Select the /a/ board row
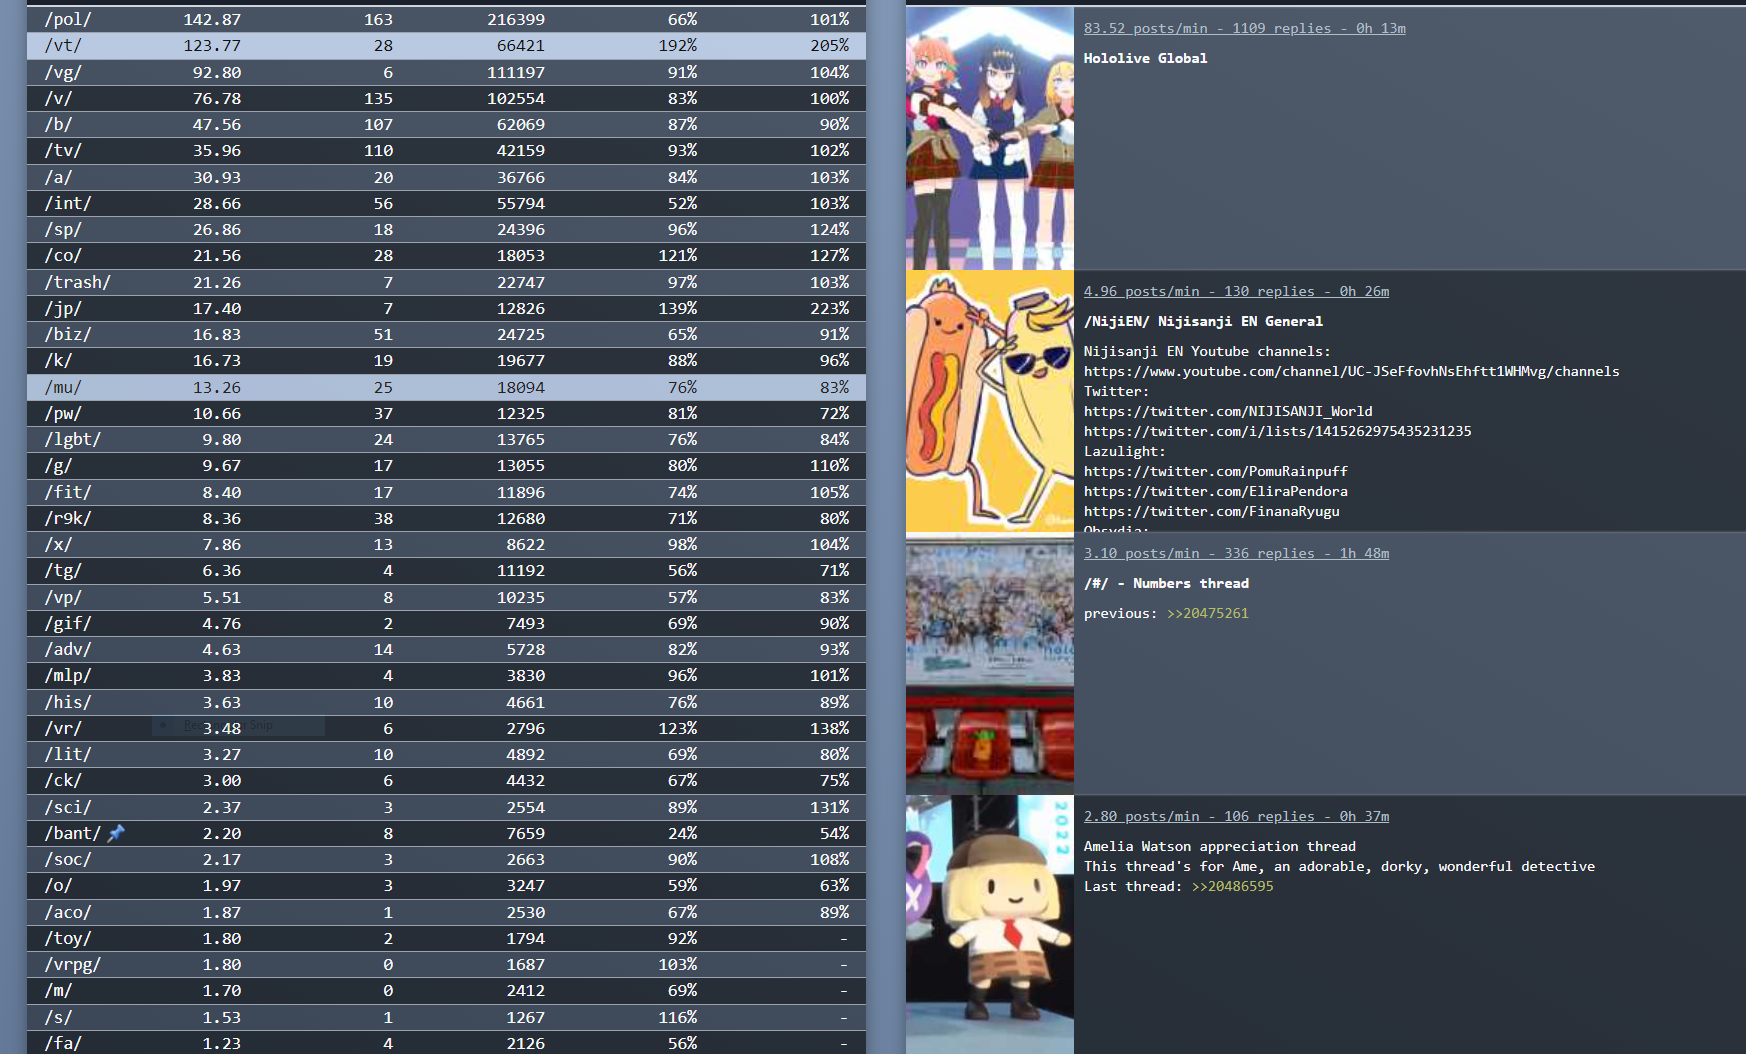 pyautogui.click(x=446, y=177)
